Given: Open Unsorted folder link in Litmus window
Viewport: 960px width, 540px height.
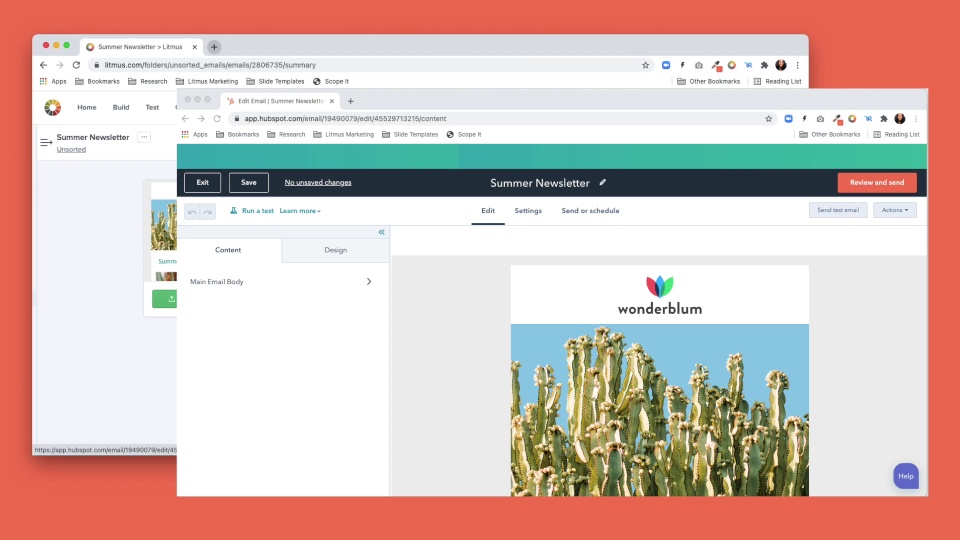Looking at the screenshot, I should coord(71,149).
